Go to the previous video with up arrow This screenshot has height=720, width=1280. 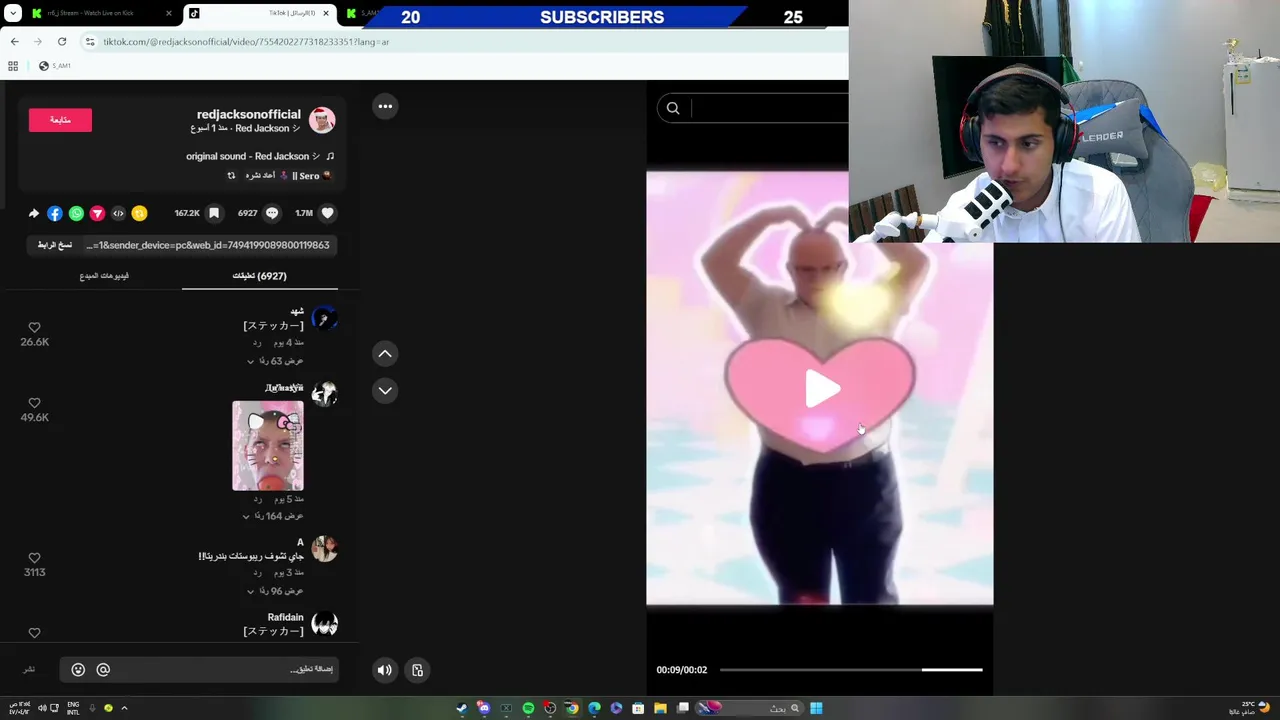(x=385, y=354)
